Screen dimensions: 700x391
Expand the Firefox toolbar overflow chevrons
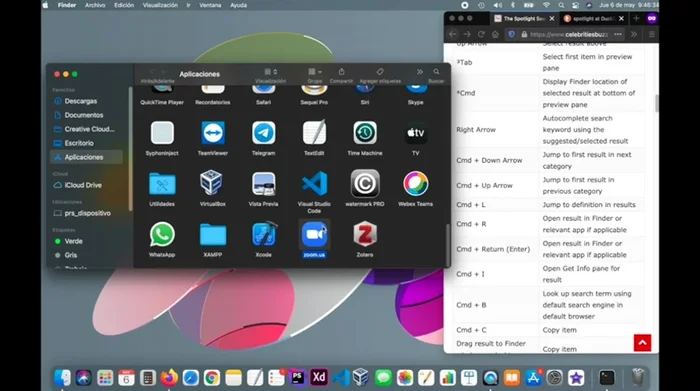coord(634,34)
